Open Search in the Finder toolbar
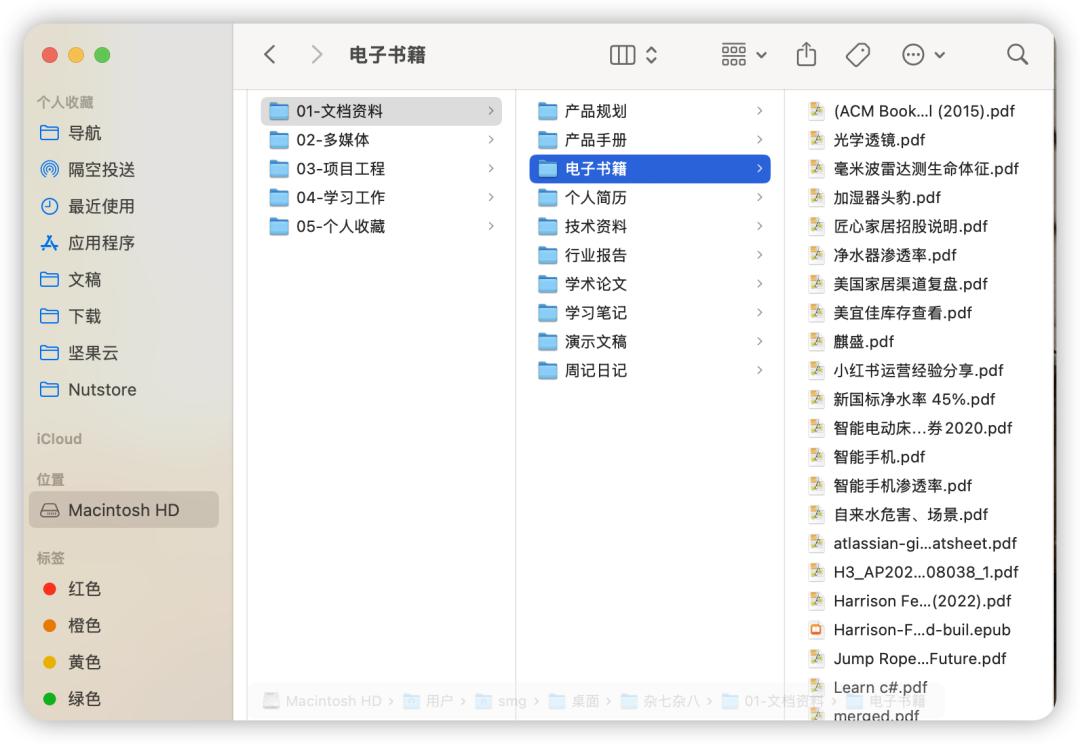This screenshot has height=744, width=1080. coord(1017,55)
